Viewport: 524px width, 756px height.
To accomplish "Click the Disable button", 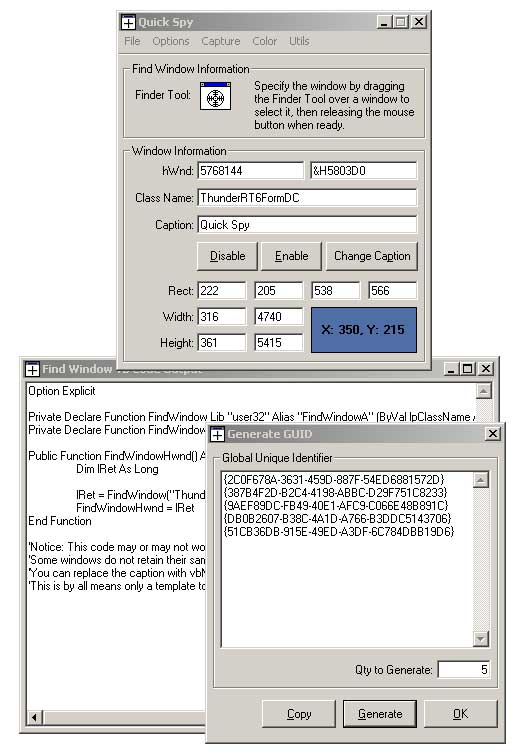I will coord(228,256).
